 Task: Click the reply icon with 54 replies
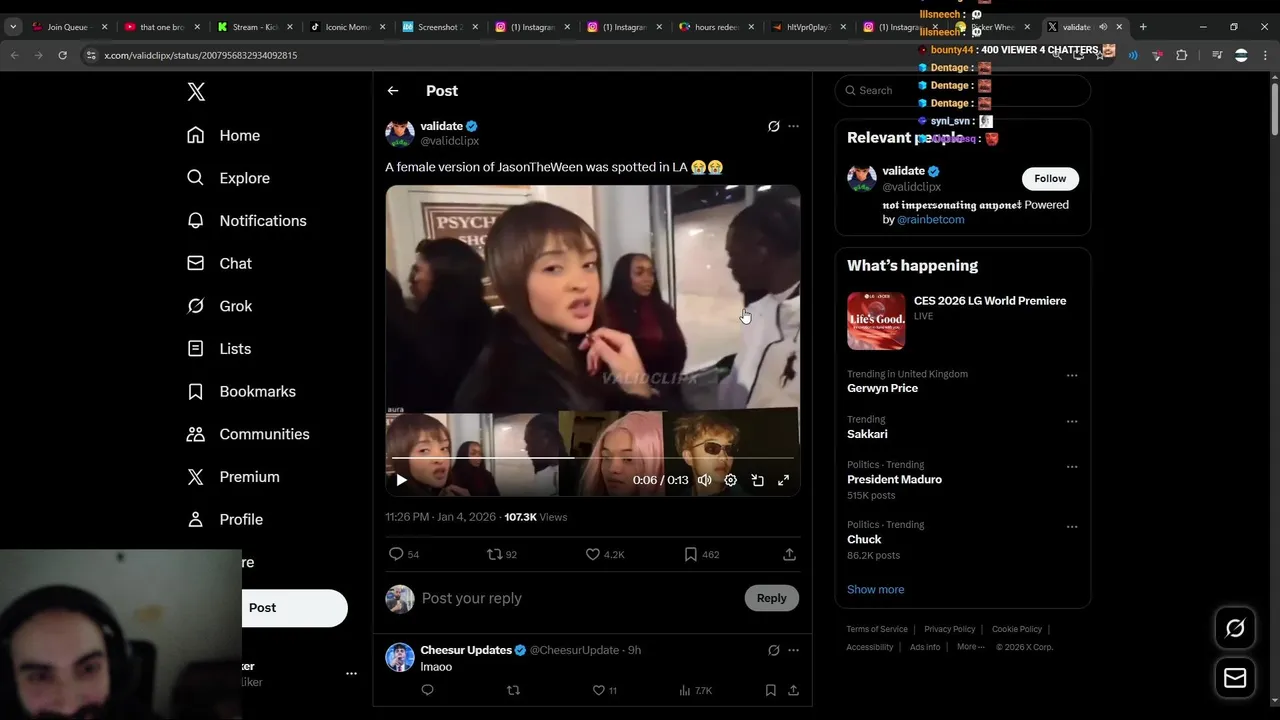pyautogui.click(x=404, y=554)
